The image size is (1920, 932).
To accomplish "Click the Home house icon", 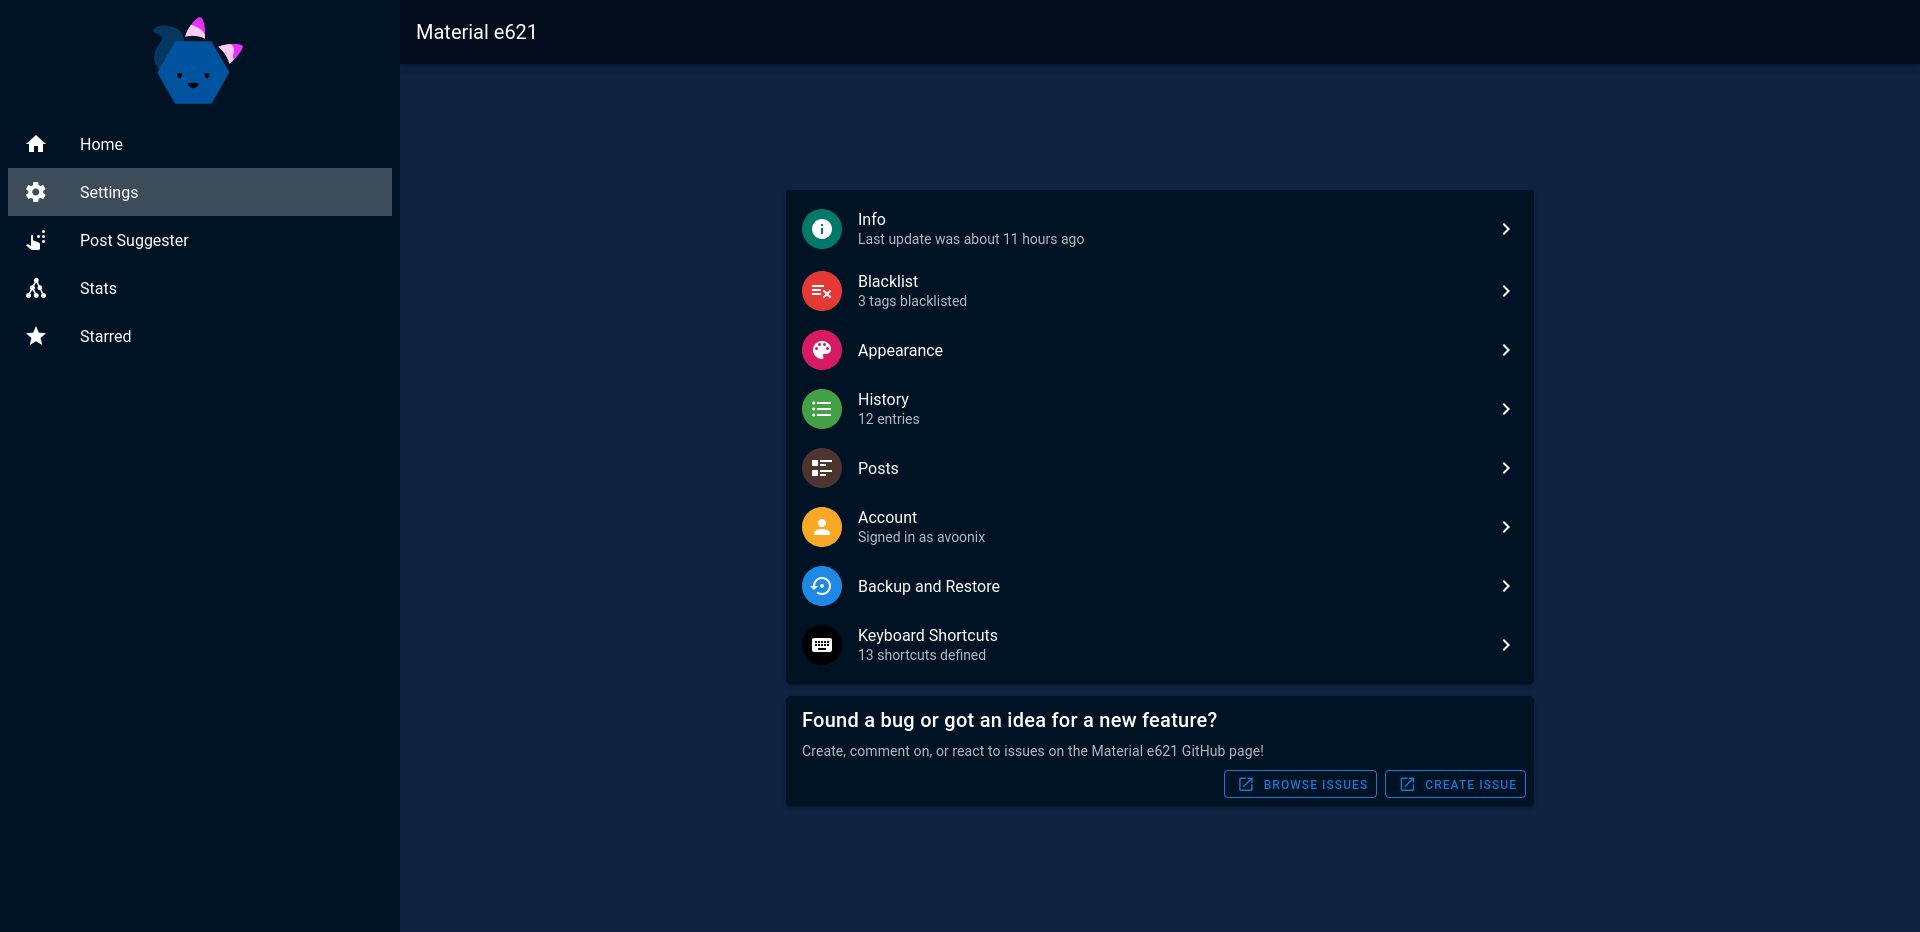I will pos(36,144).
